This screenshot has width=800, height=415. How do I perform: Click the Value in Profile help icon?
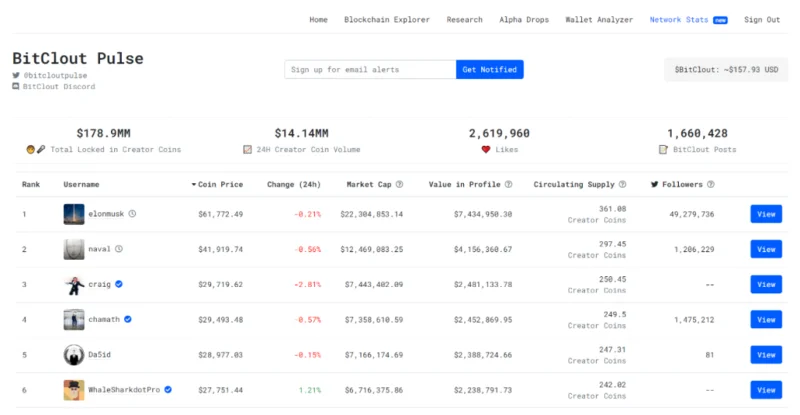coord(509,184)
